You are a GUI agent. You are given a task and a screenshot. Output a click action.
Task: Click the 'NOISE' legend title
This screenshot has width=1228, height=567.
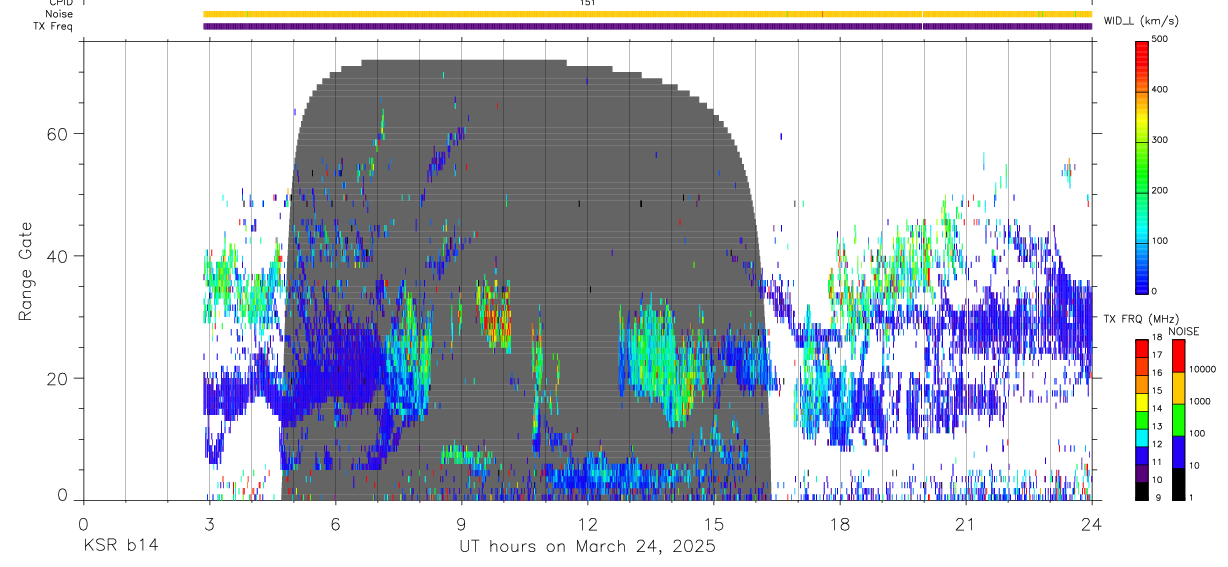(x=1184, y=331)
